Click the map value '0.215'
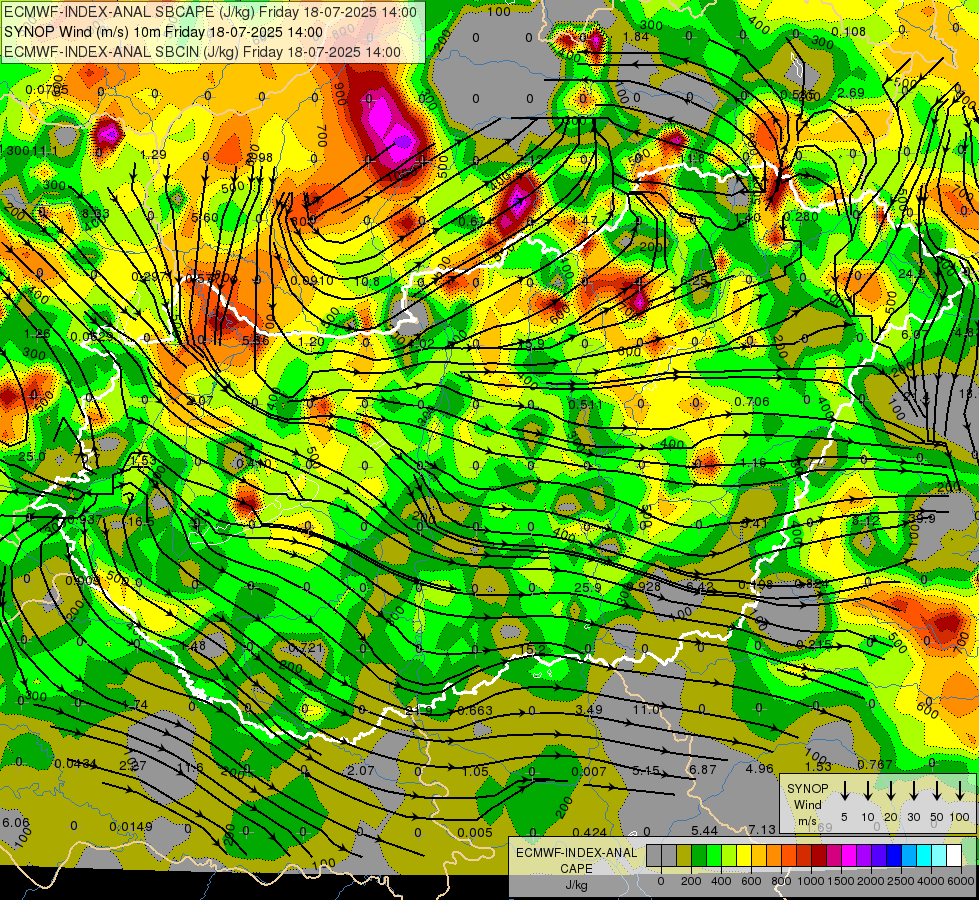Screen dimensions: 979x900 pyautogui.click(x=814, y=644)
